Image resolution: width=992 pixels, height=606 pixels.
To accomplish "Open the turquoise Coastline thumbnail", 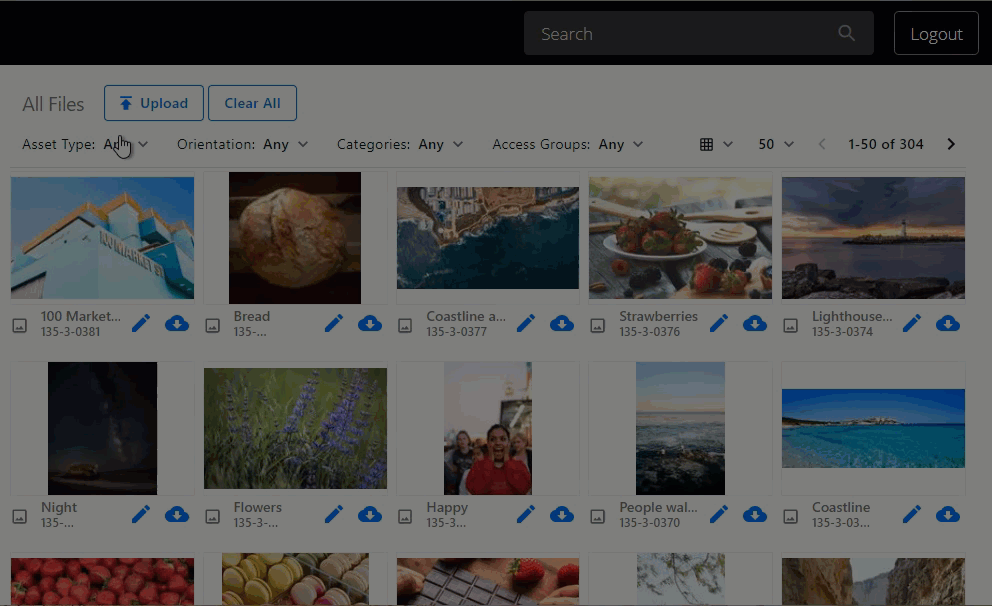I will (x=874, y=428).
